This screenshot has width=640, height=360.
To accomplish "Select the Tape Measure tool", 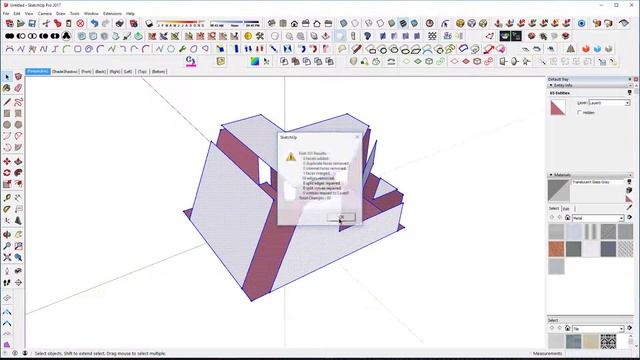I will click(x=7, y=198).
